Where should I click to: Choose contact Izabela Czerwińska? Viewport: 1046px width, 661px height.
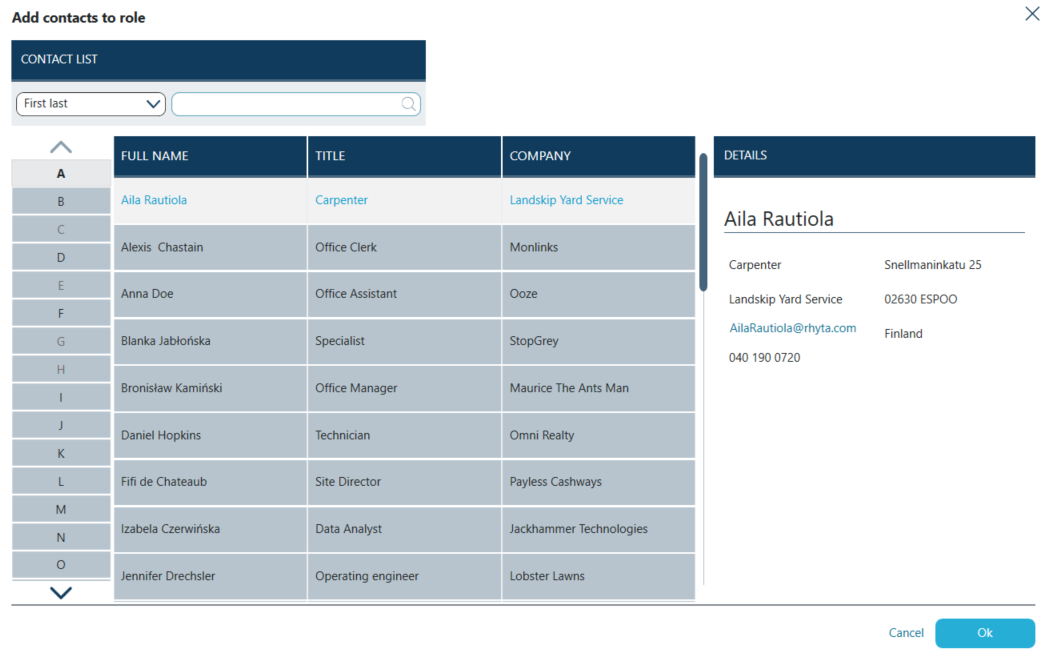[170, 529]
